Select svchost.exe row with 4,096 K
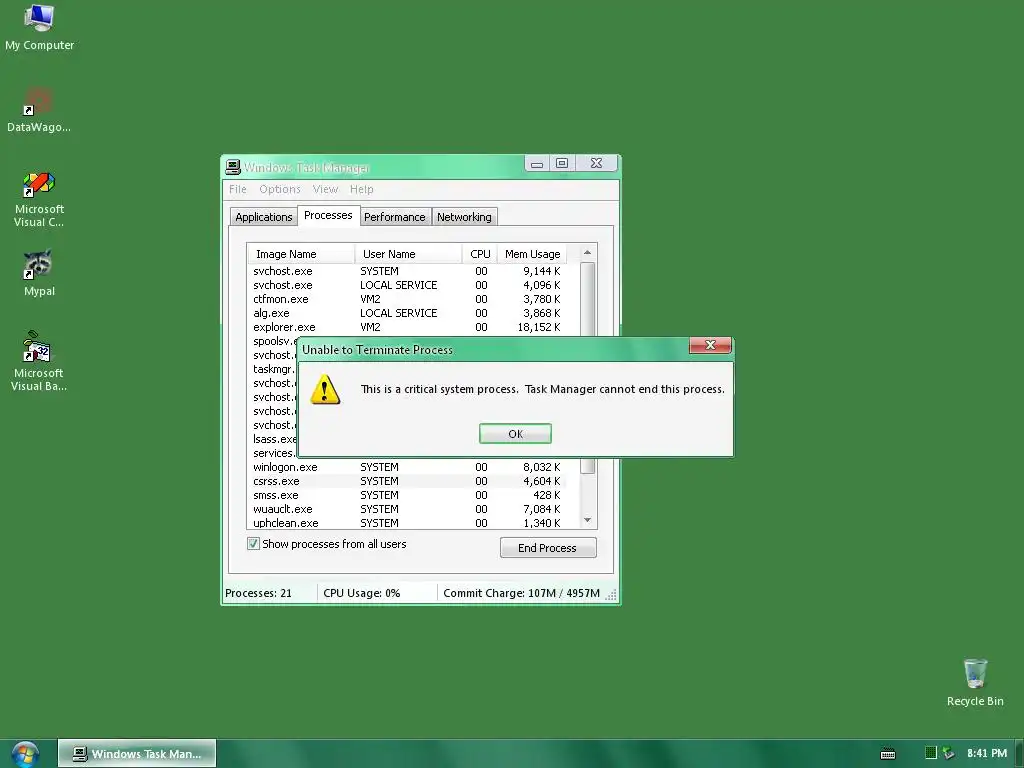This screenshot has height=768, width=1024. click(x=407, y=285)
